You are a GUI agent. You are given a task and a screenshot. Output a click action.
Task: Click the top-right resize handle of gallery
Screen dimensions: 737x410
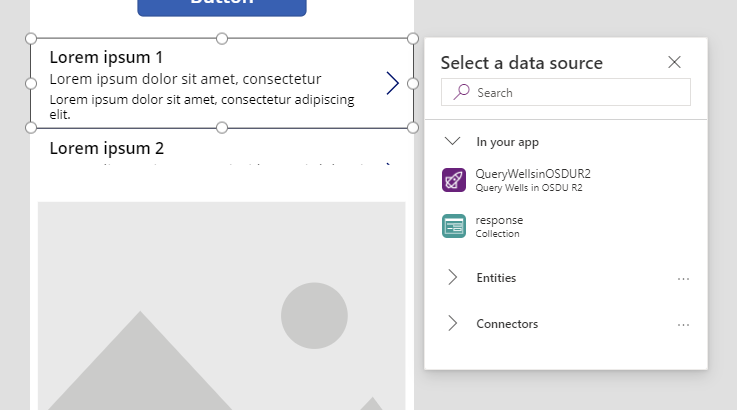413,39
